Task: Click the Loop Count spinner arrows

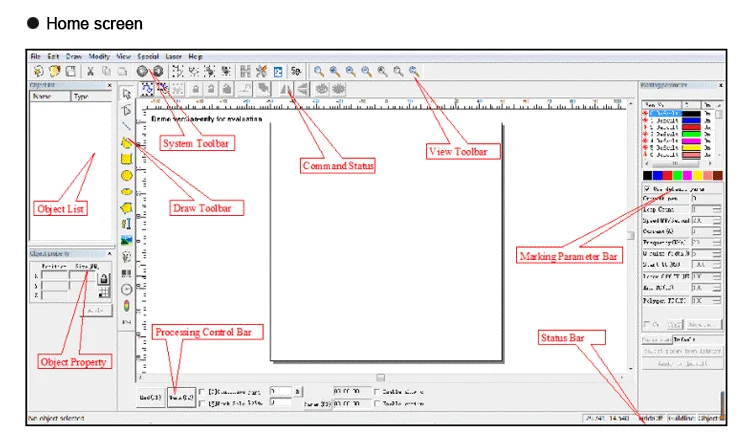Action: (717, 210)
